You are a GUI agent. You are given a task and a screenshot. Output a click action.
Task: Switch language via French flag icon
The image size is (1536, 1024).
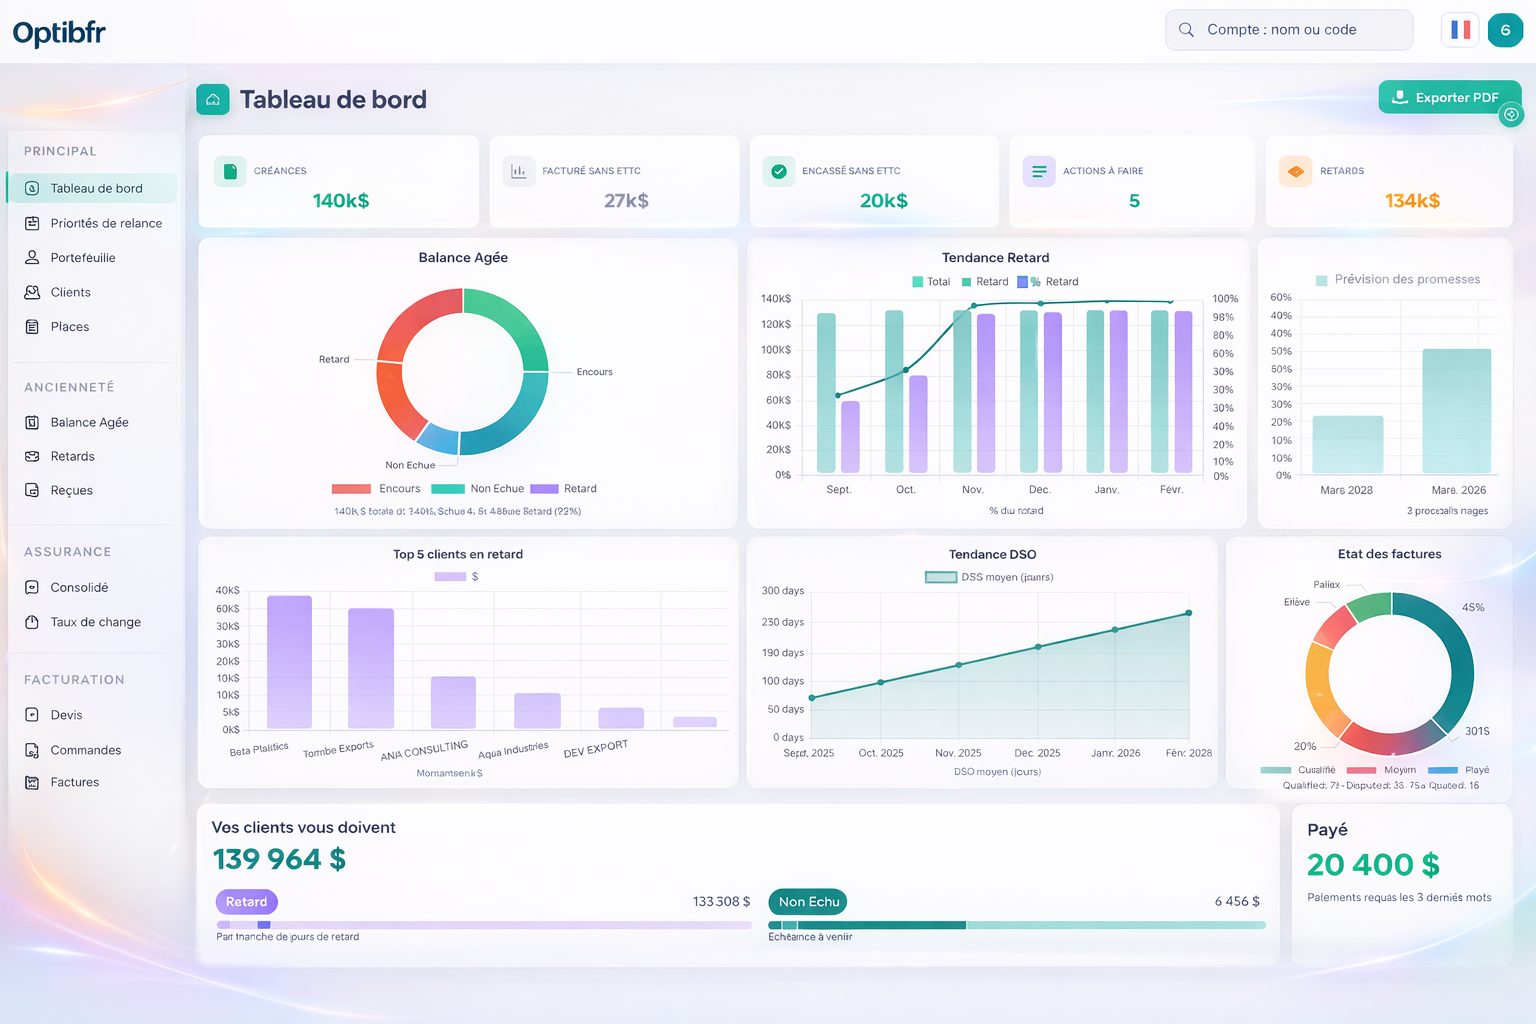[x=1460, y=30]
